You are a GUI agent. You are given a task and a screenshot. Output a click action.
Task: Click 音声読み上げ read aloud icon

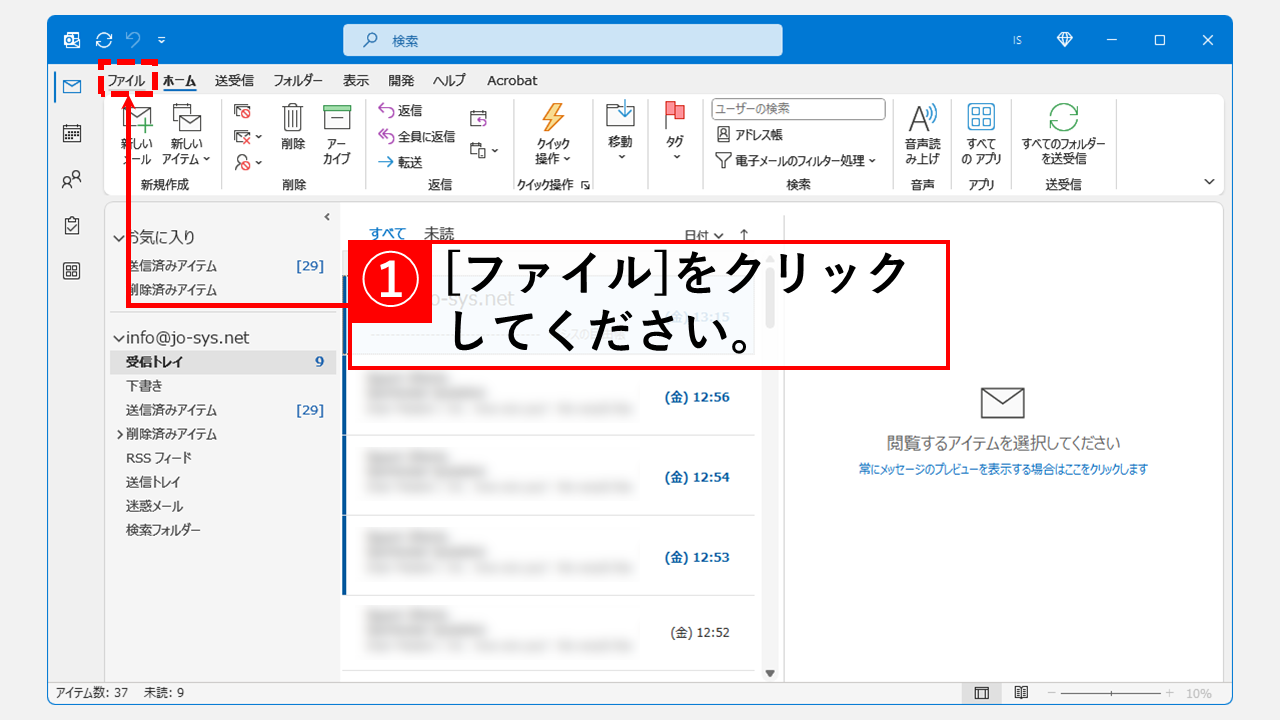pos(923,135)
